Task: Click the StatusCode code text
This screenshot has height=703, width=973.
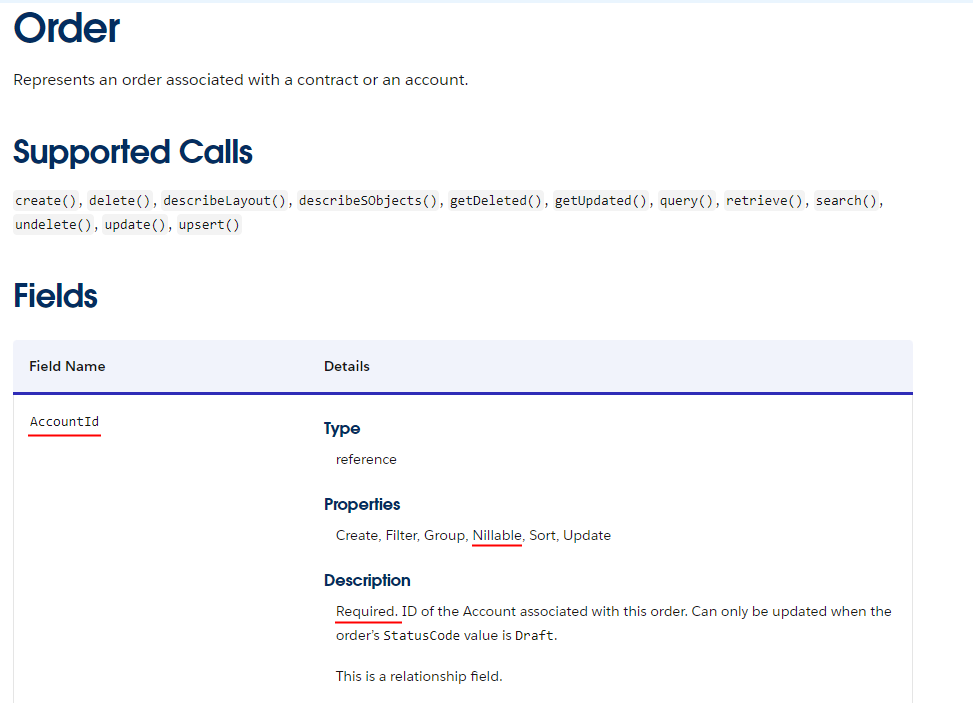Action: click(x=421, y=635)
